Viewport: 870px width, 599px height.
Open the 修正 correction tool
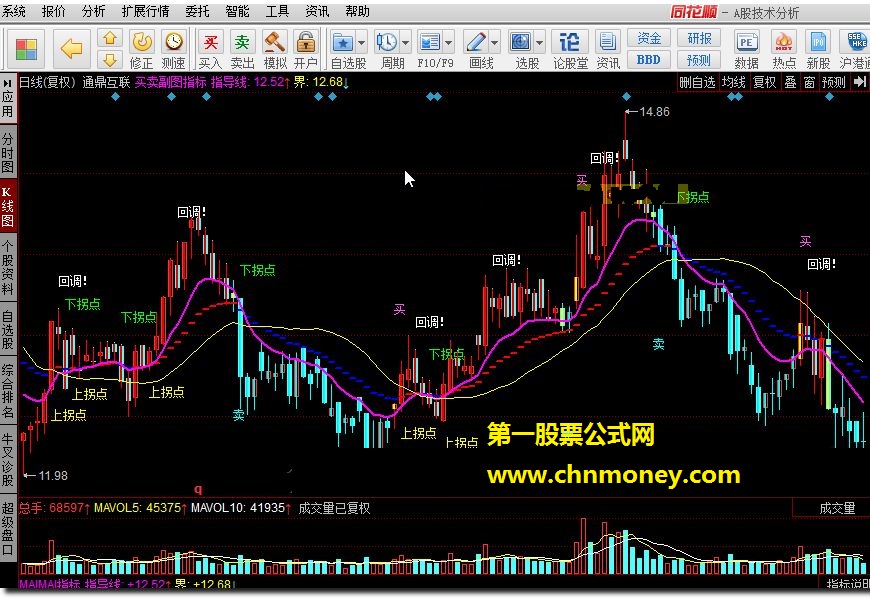pos(141,49)
